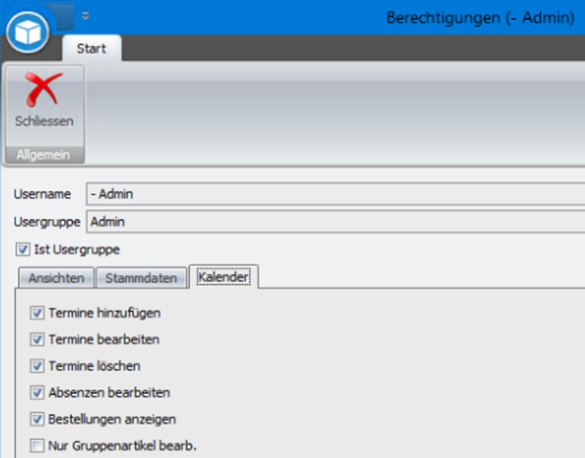Toggle Absenzen bearbeiten checkbox
The image size is (585, 458).
[37, 392]
